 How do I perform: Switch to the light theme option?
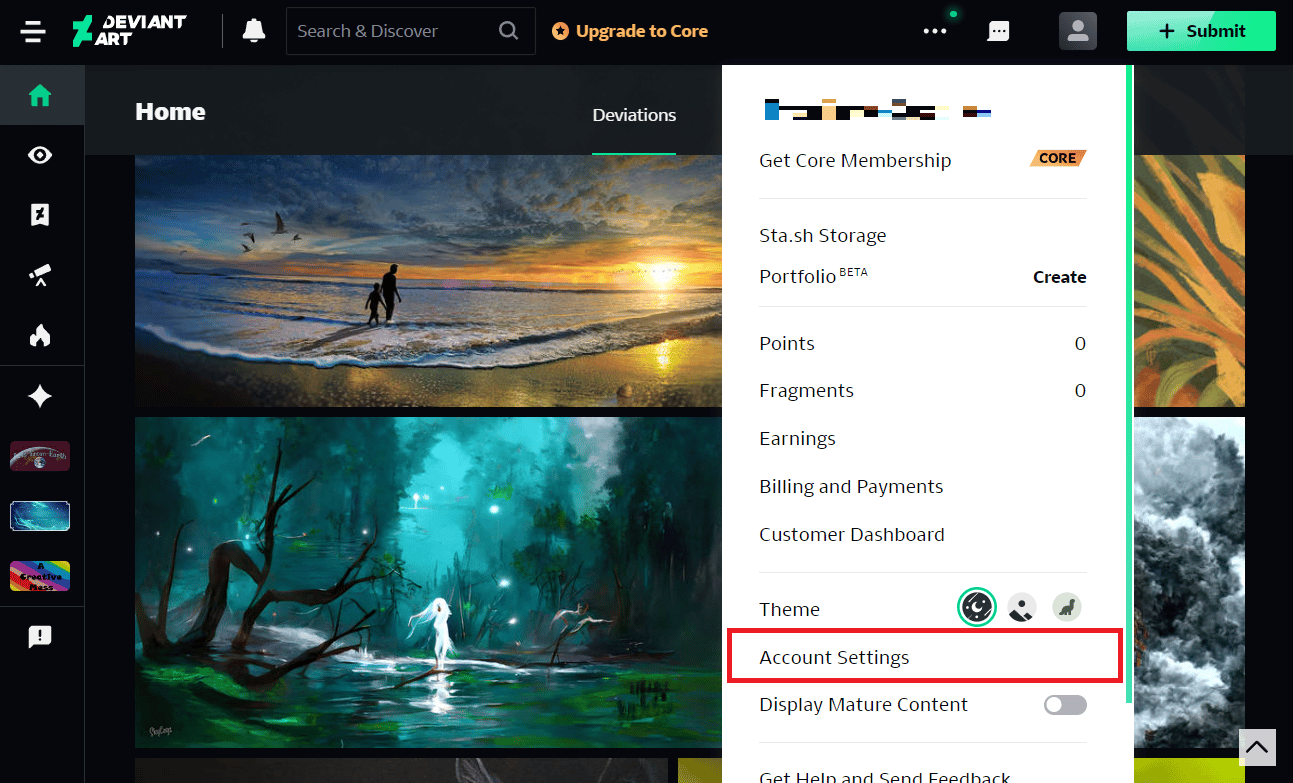click(1021, 607)
